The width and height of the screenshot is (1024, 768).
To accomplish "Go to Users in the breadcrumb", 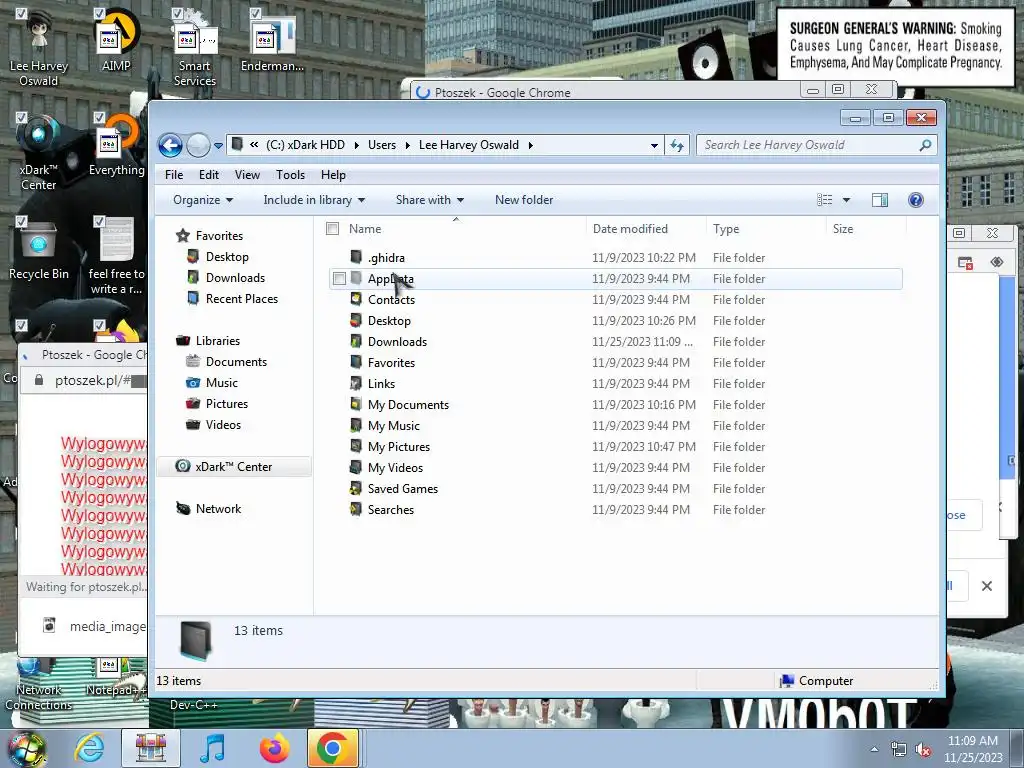I will pos(382,145).
